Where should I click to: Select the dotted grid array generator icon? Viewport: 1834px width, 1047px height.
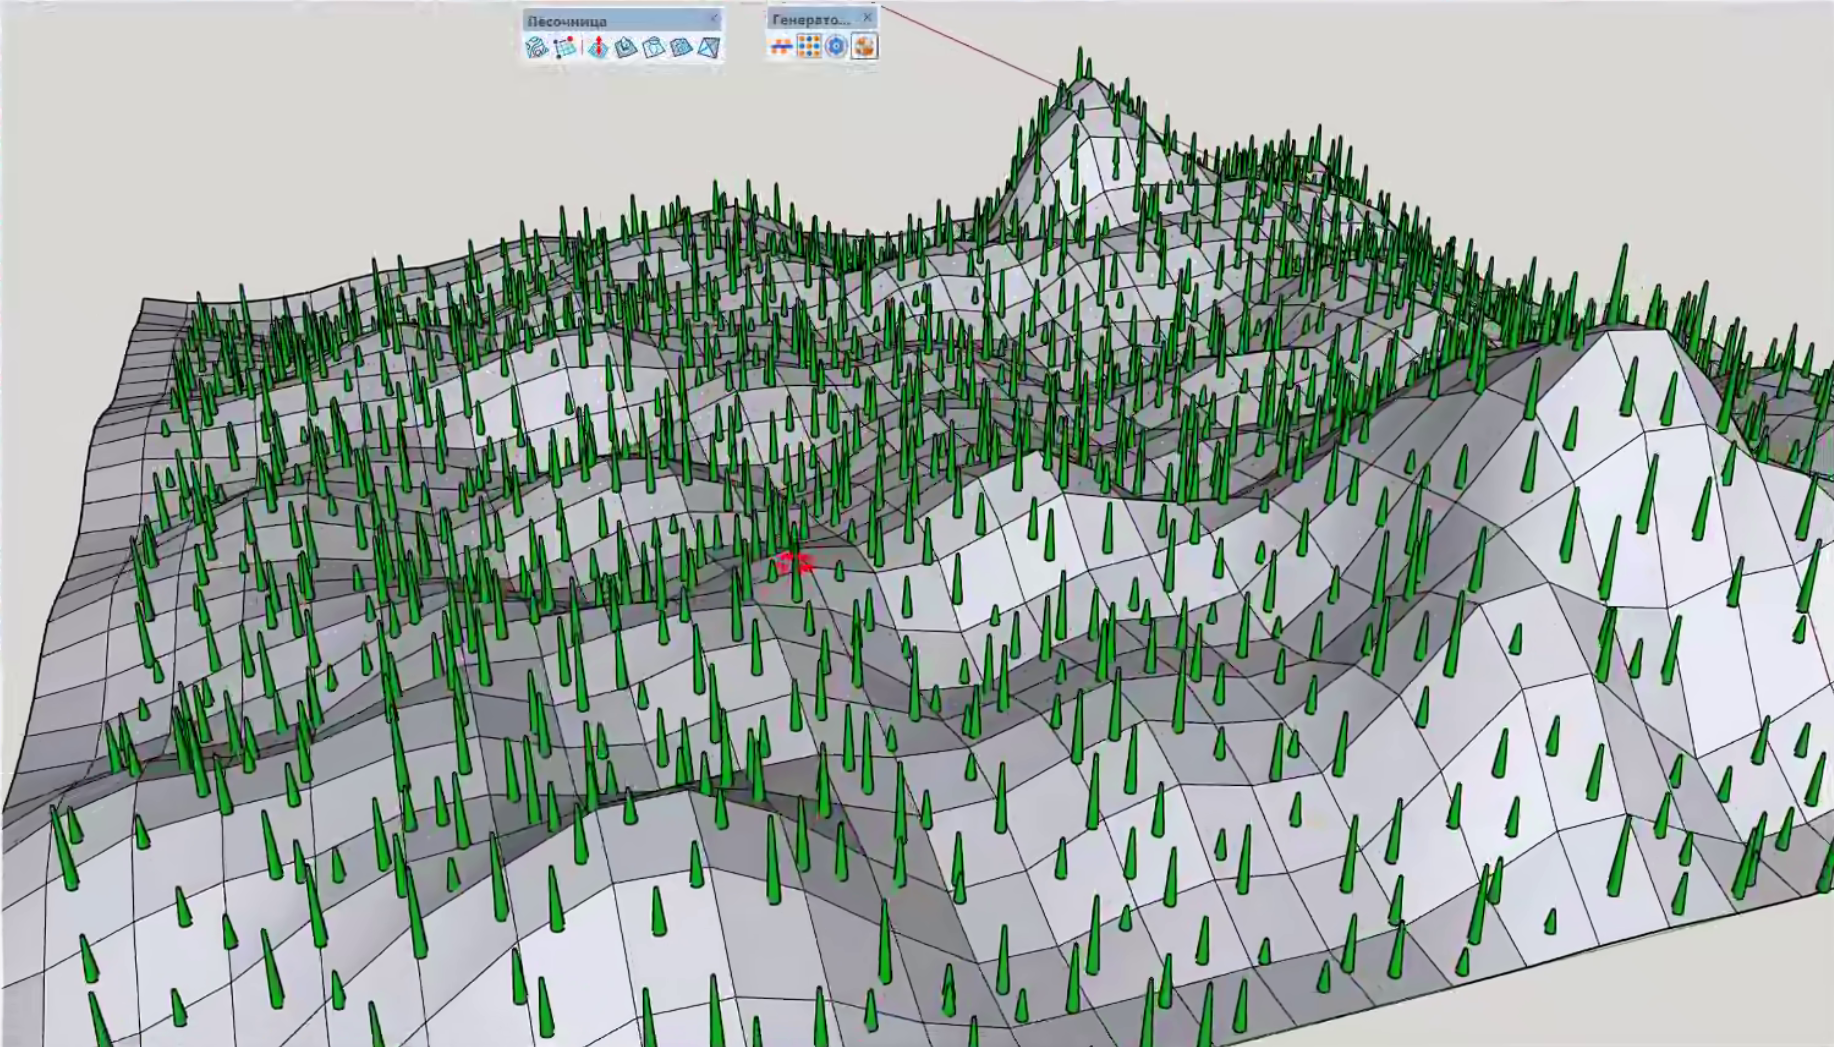tap(809, 45)
